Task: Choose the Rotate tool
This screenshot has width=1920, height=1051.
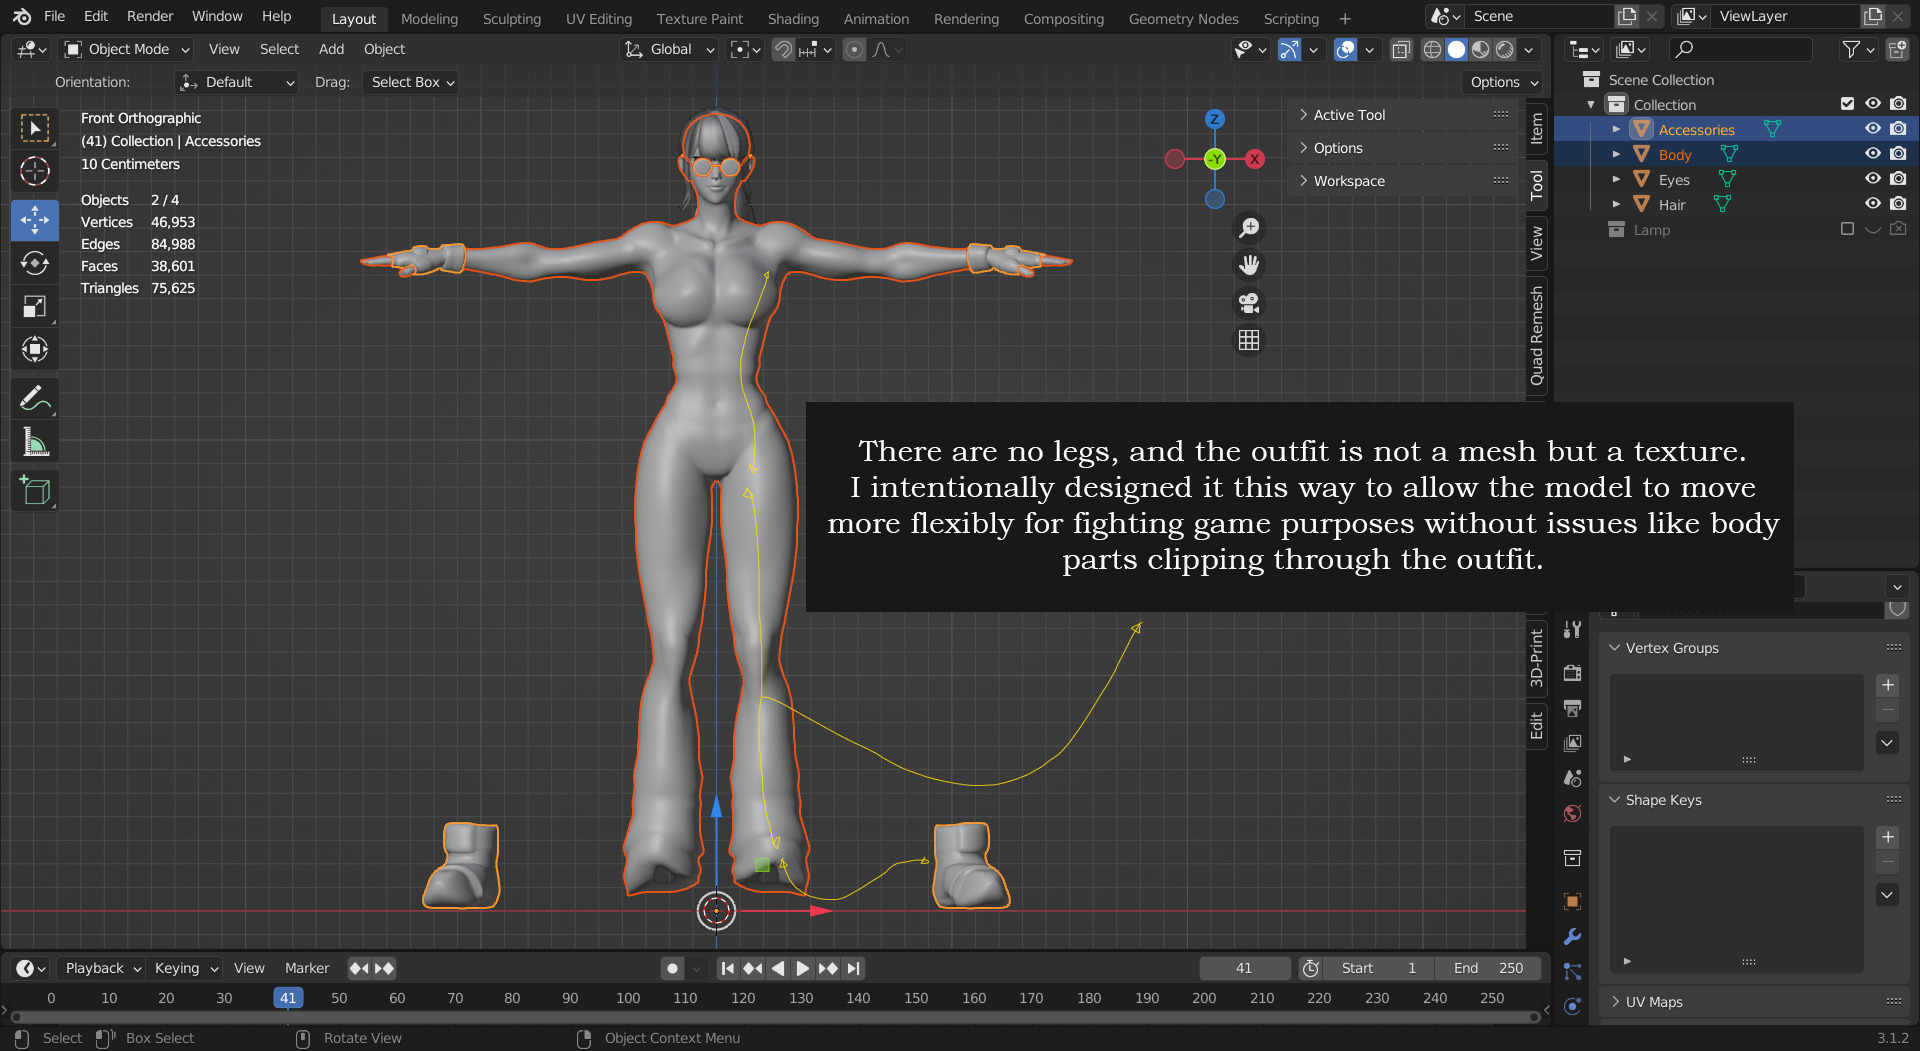Action: point(35,263)
